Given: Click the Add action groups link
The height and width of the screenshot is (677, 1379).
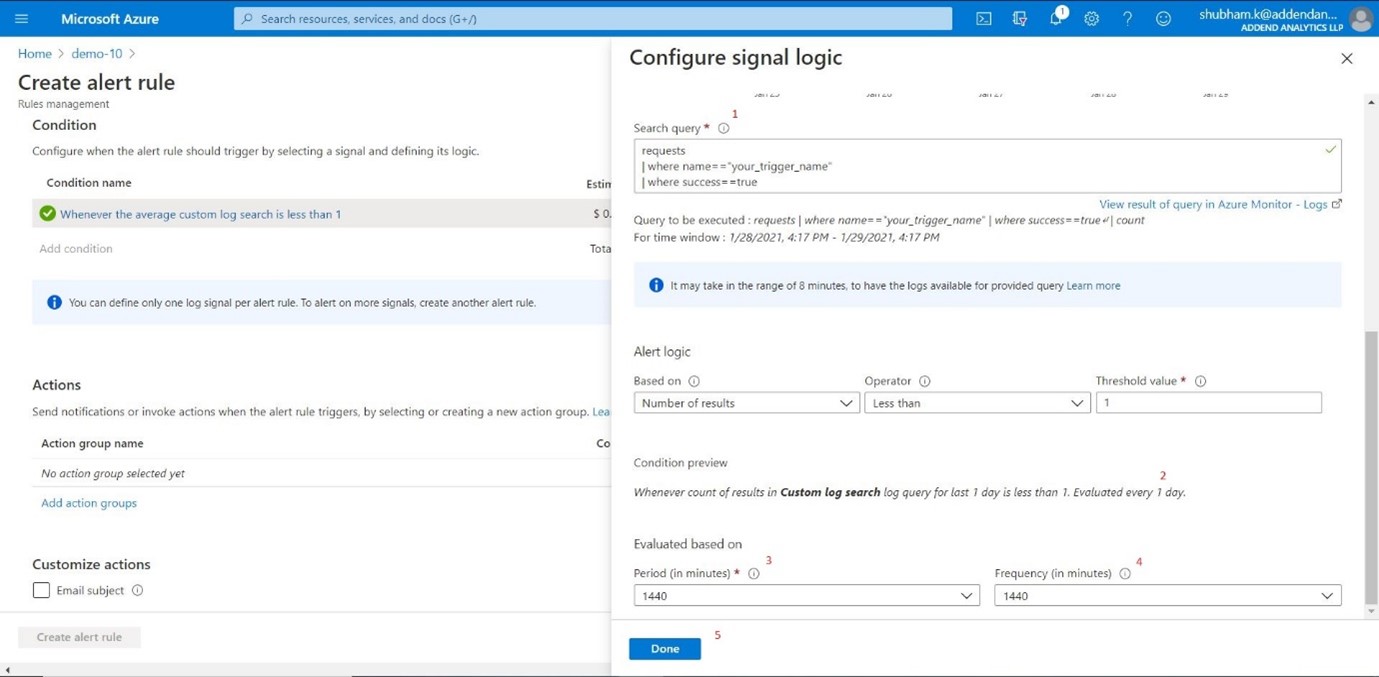Looking at the screenshot, I should tap(88, 502).
